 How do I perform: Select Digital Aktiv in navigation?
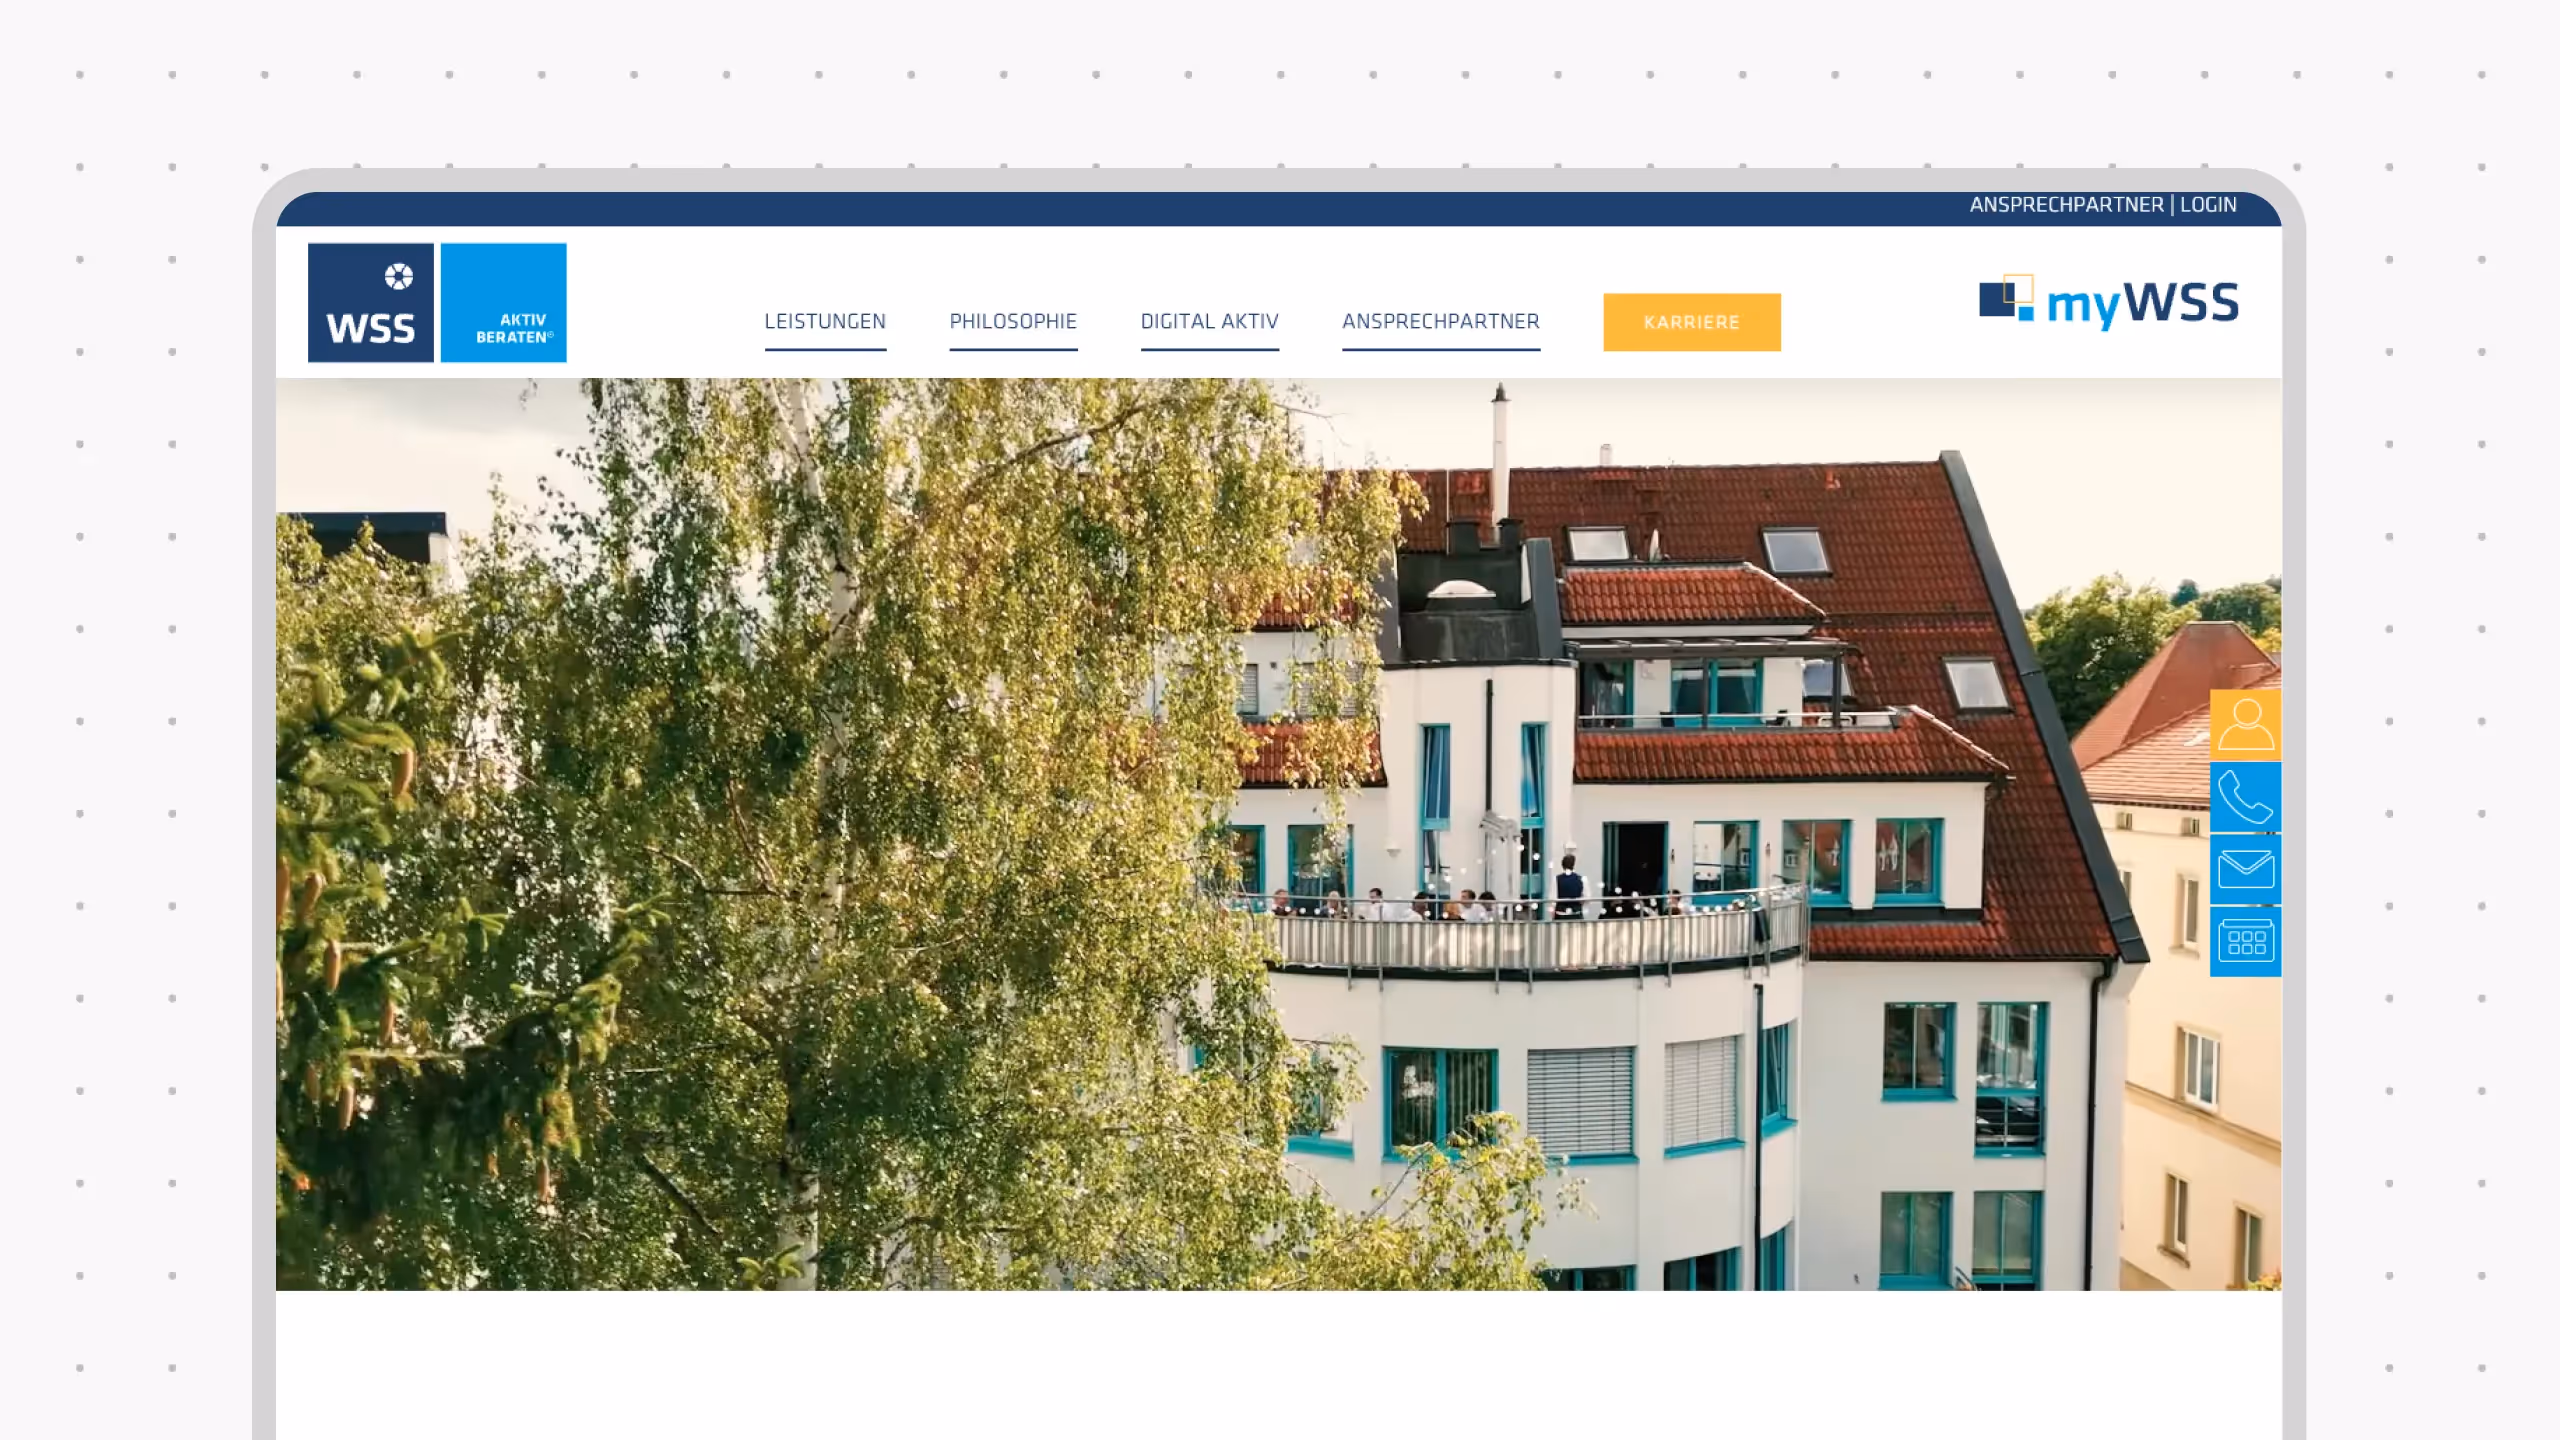click(x=1209, y=321)
